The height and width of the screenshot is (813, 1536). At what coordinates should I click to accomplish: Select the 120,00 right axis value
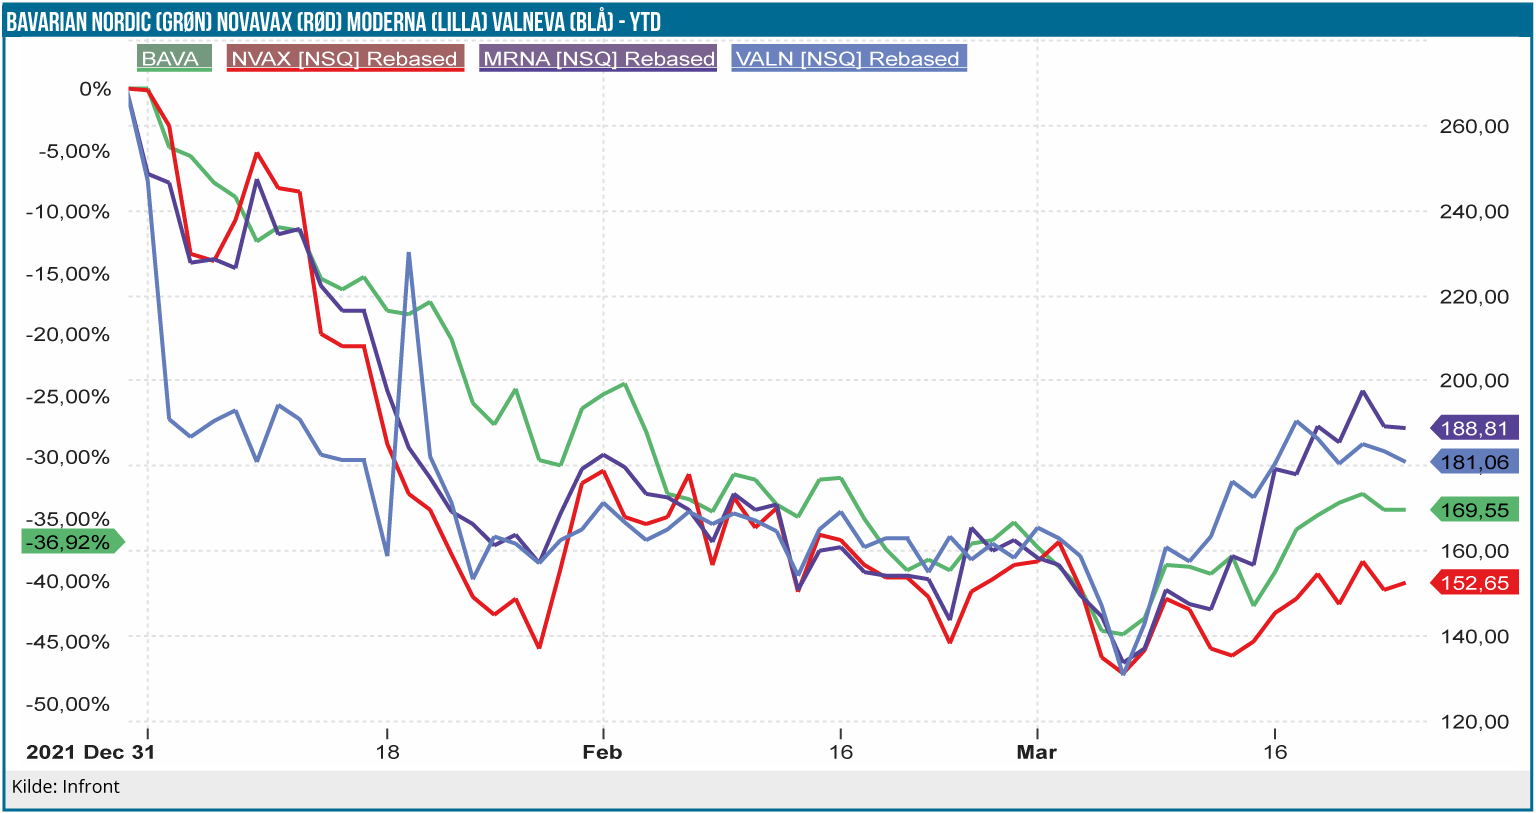[x=1474, y=721]
